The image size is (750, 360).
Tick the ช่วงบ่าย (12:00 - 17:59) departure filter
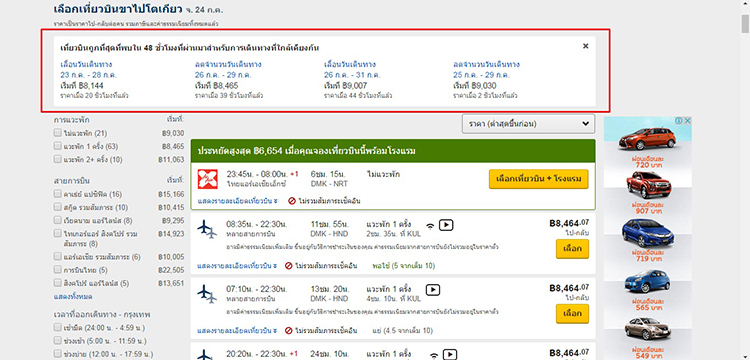click(x=57, y=354)
